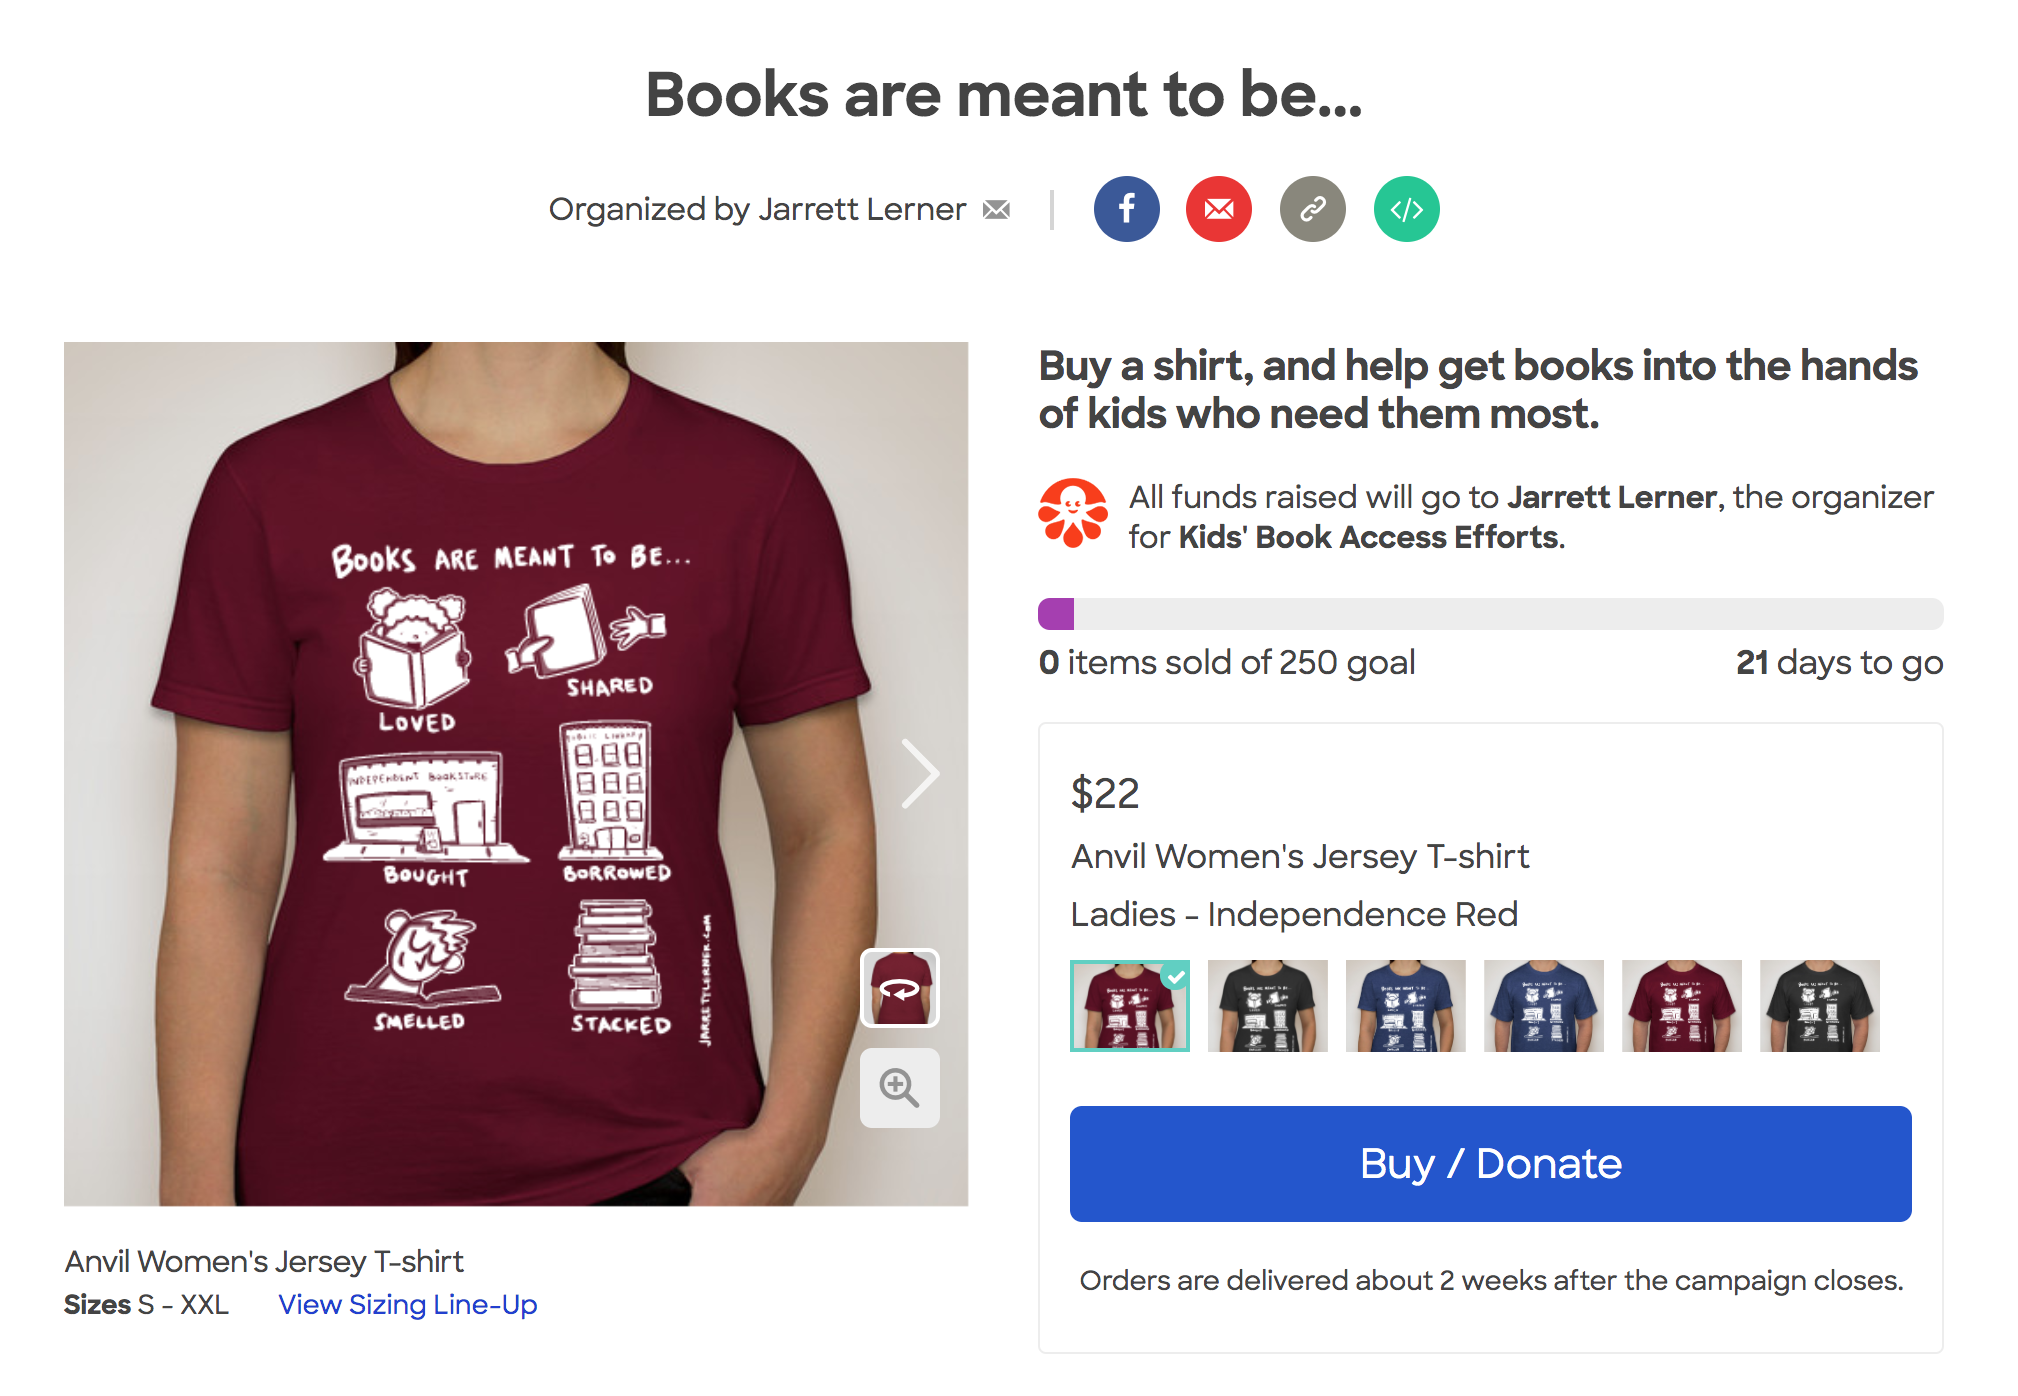Screen dimensions: 2018x1396
Task: Select the blue men's shirt thumbnail
Action: 1543,1006
